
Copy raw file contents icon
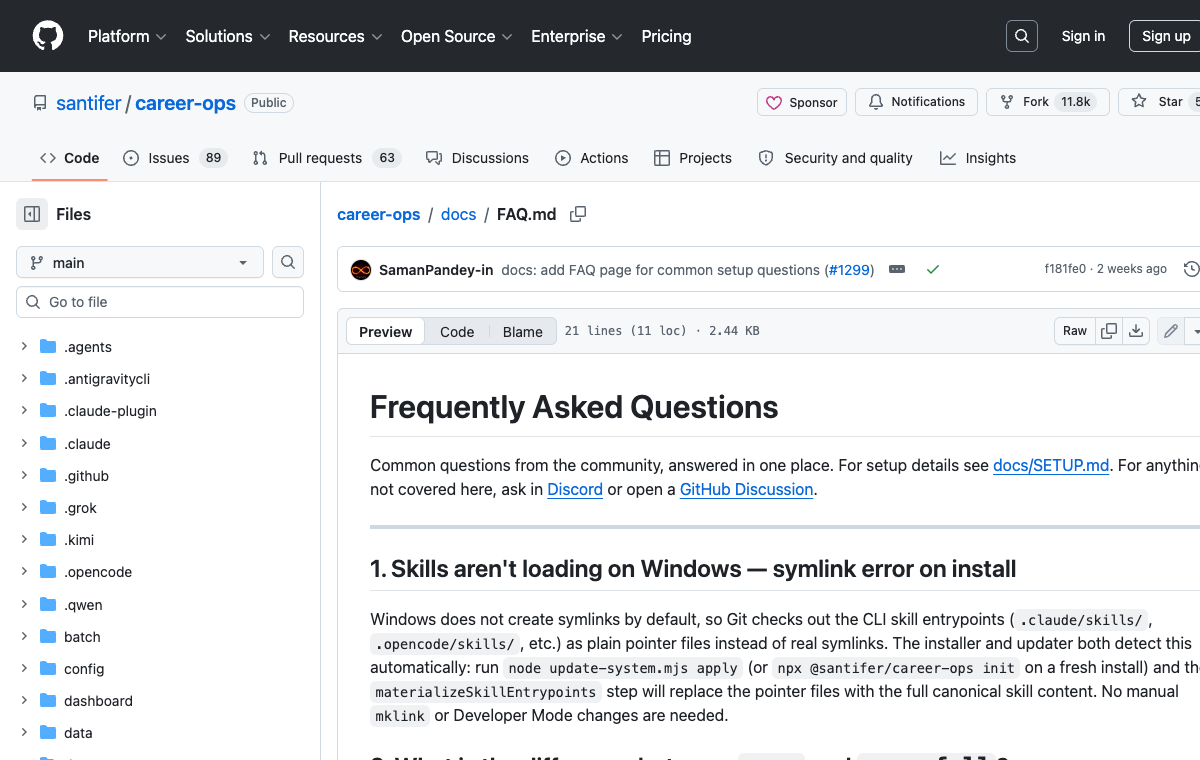(1109, 331)
